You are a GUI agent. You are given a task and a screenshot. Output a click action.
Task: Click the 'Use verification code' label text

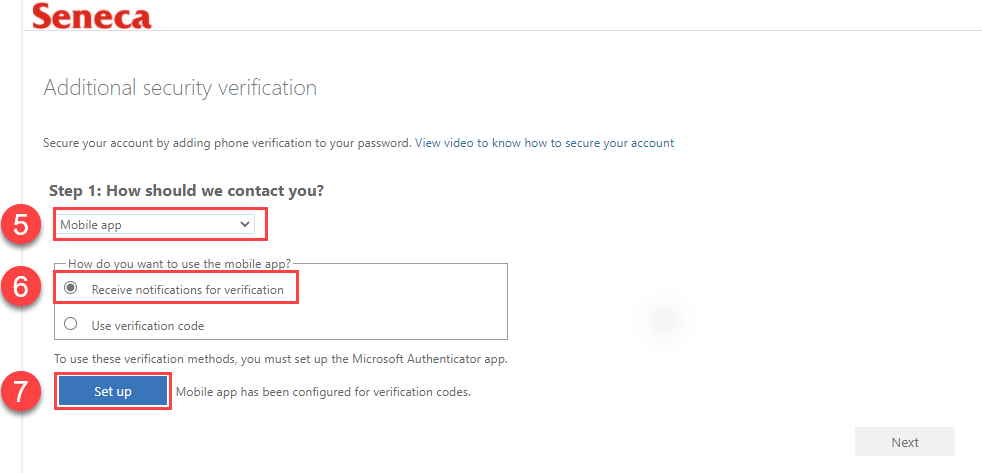148,326
